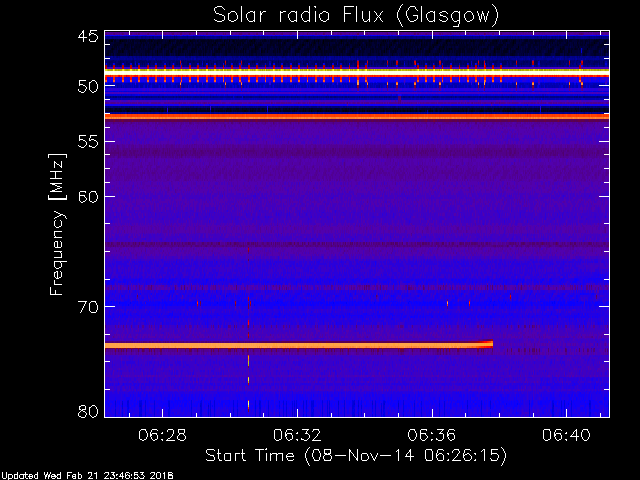Click the time tick label "06:40"
This screenshot has height=480, width=640.
coord(567,435)
